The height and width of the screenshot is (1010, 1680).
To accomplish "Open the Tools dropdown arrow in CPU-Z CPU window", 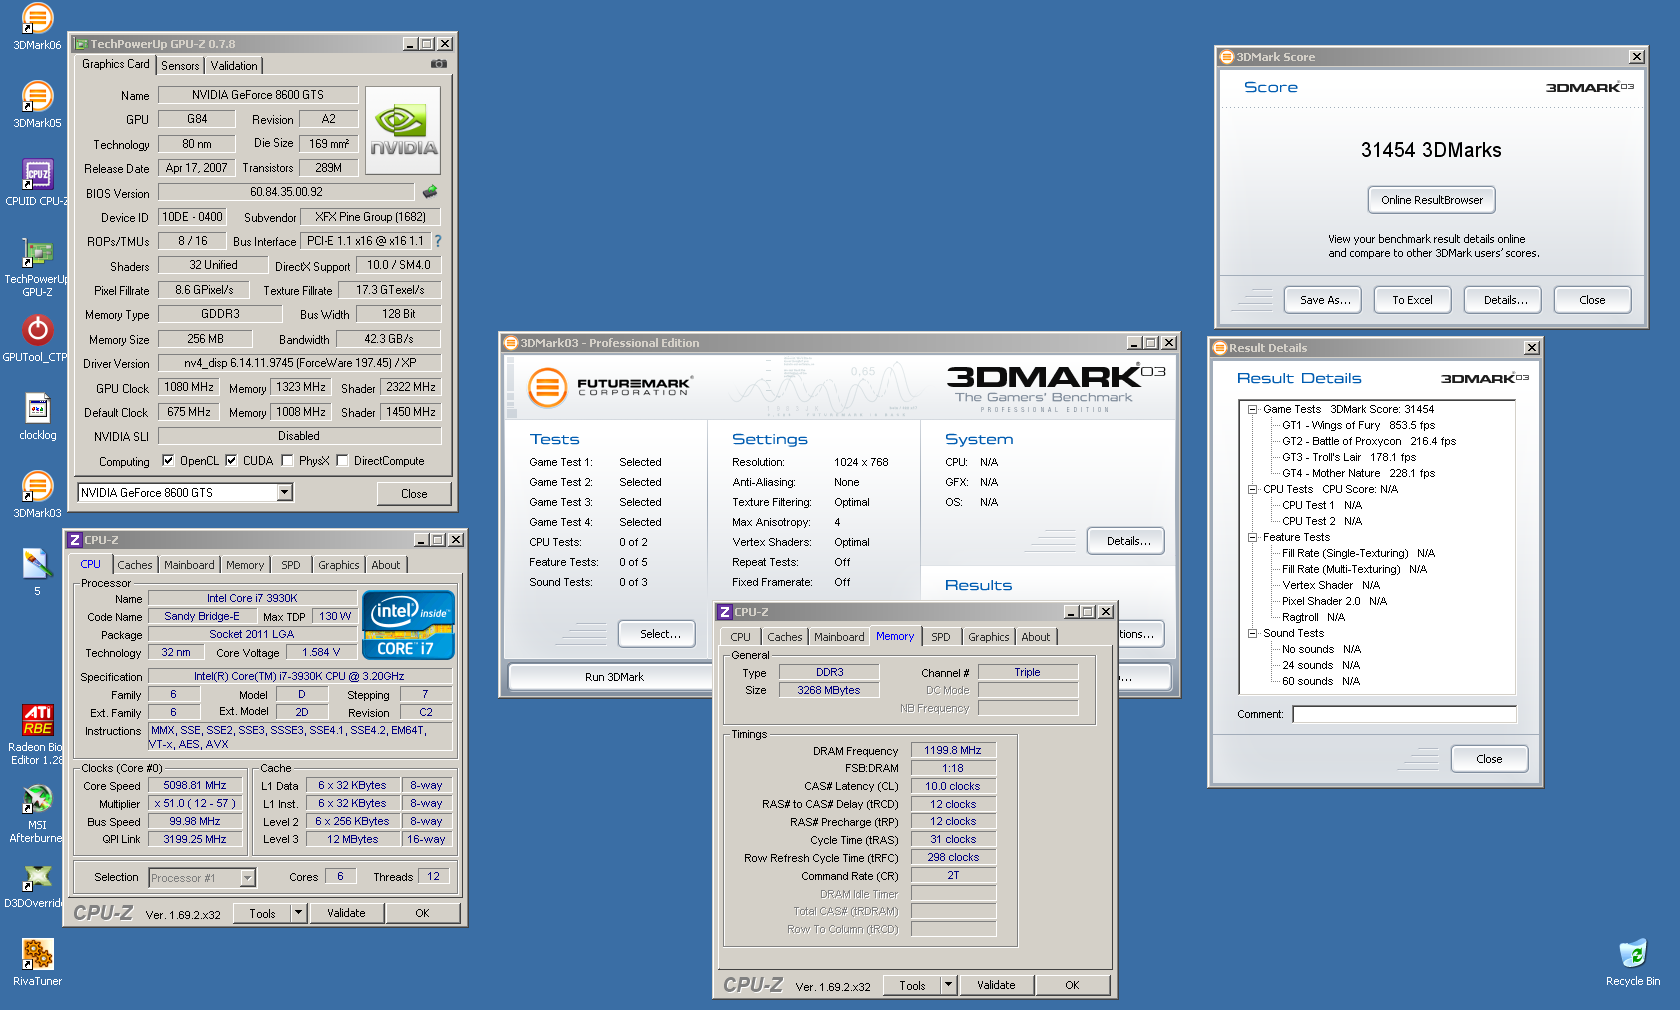I will coord(298,913).
